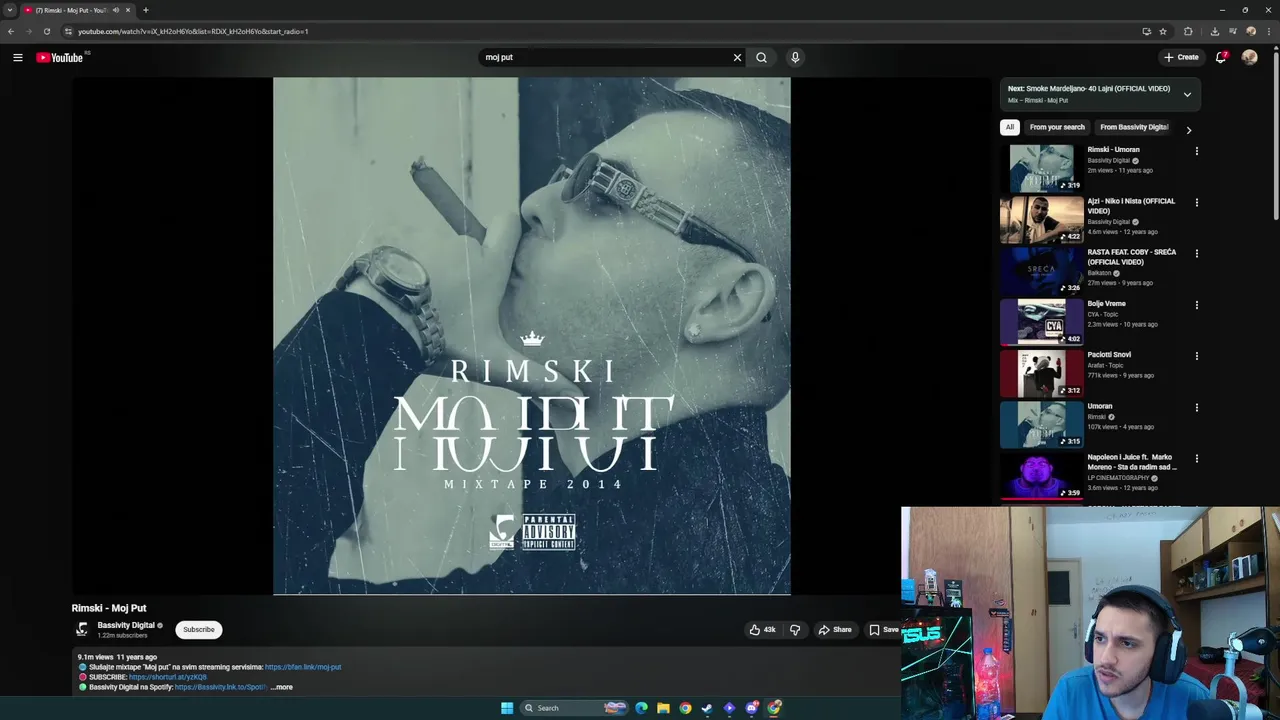Open Steam from taskbar
The image size is (1280, 720).
coord(707,708)
